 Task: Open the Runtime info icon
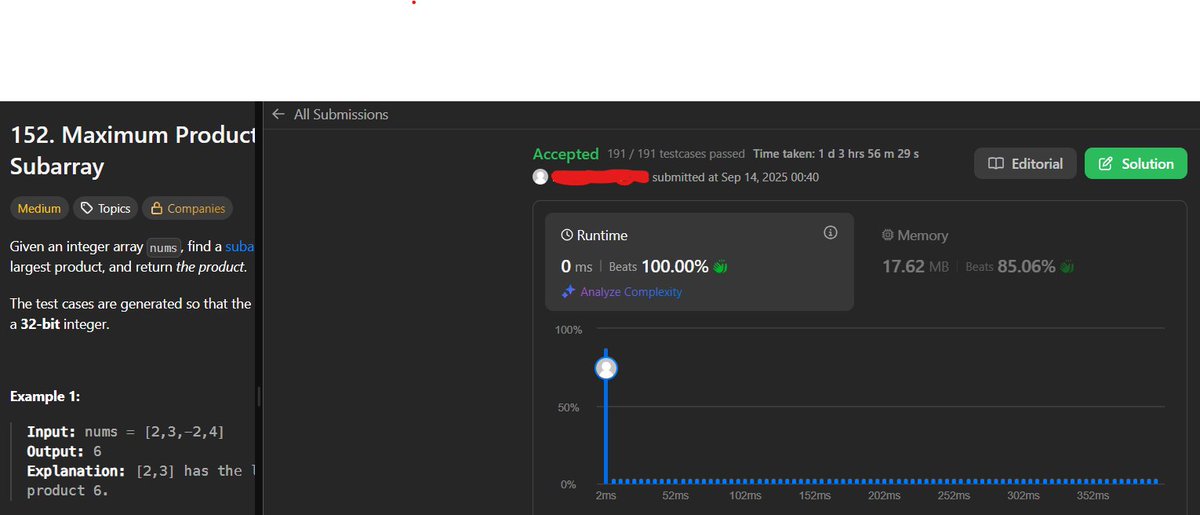pyautogui.click(x=829, y=233)
